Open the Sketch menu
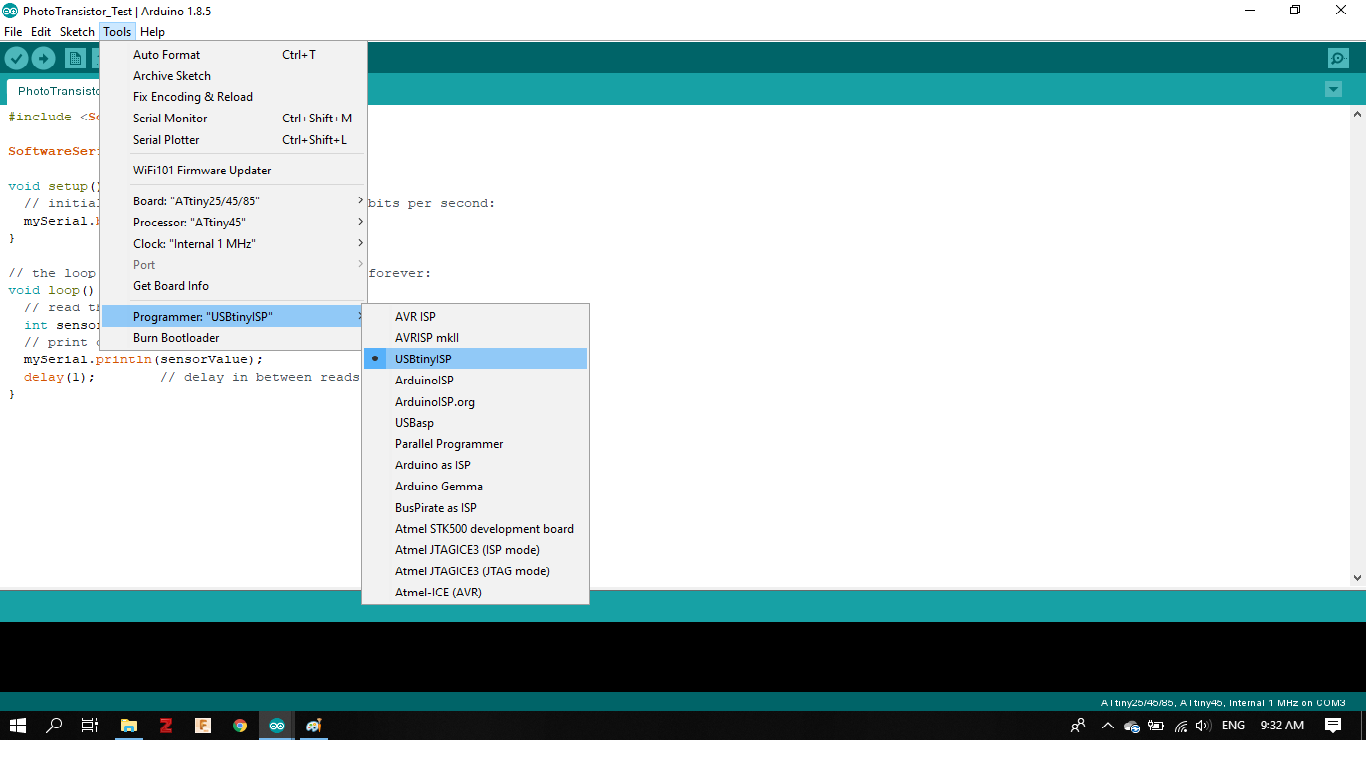The height and width of the screenshot is (768, 1366). coord(77,32)
